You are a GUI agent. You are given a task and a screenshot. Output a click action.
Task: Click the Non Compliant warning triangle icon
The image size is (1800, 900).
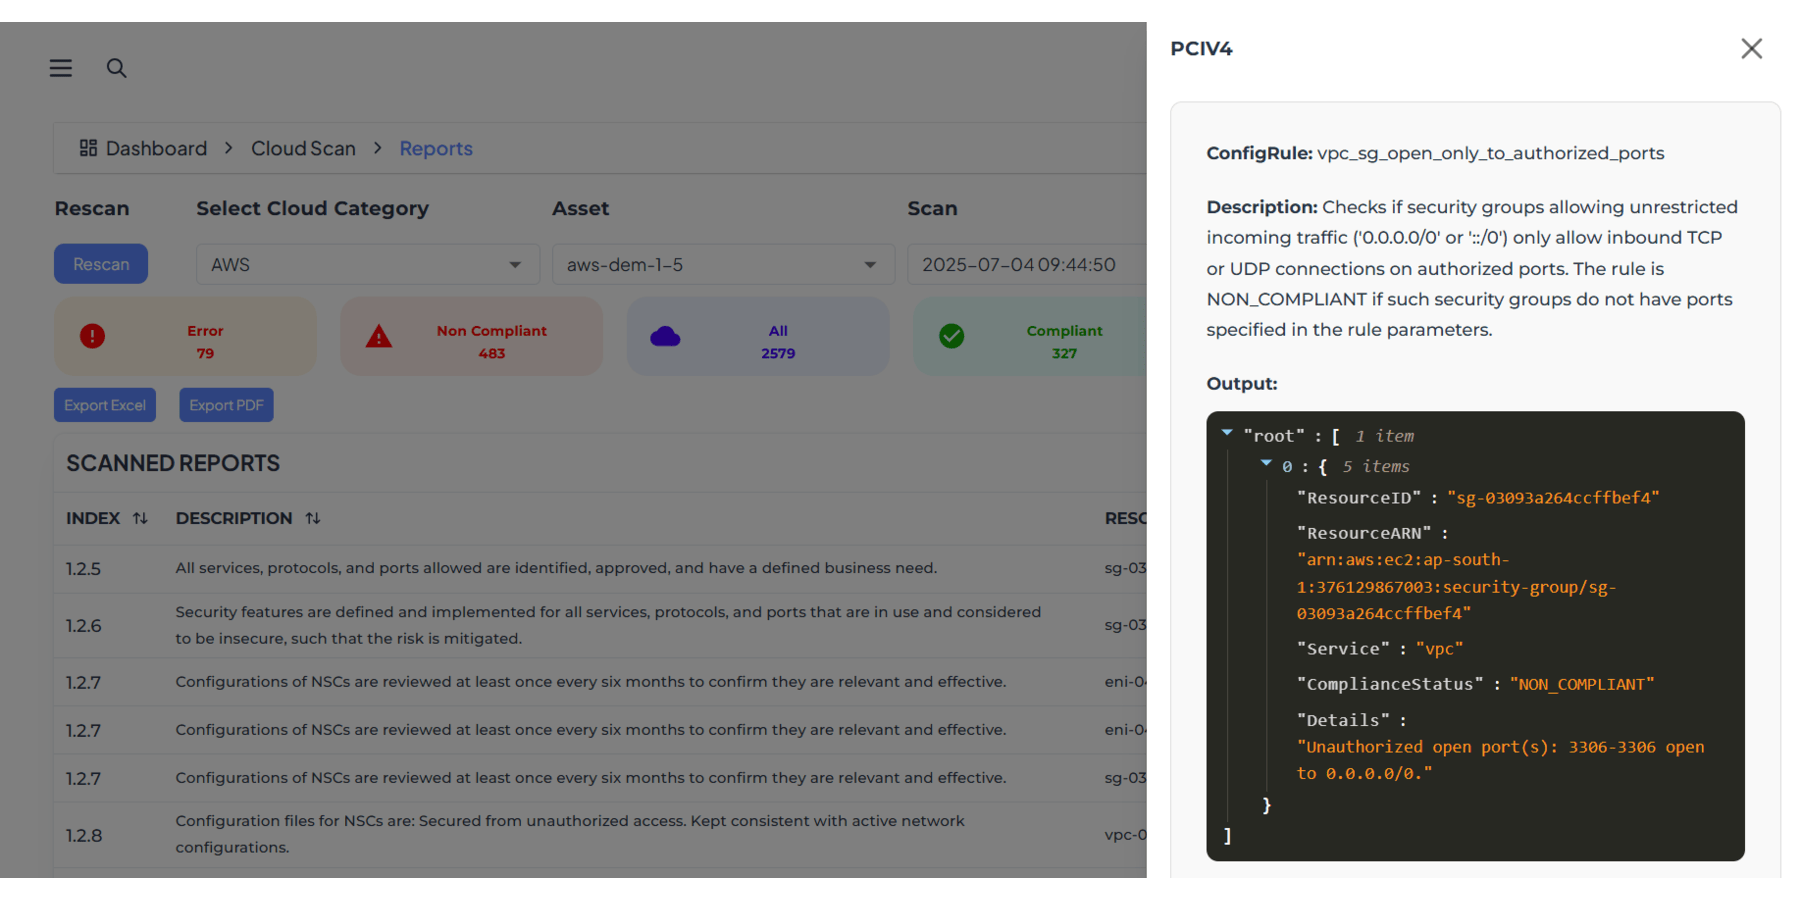pyautogui.click(x=379, y=337)
